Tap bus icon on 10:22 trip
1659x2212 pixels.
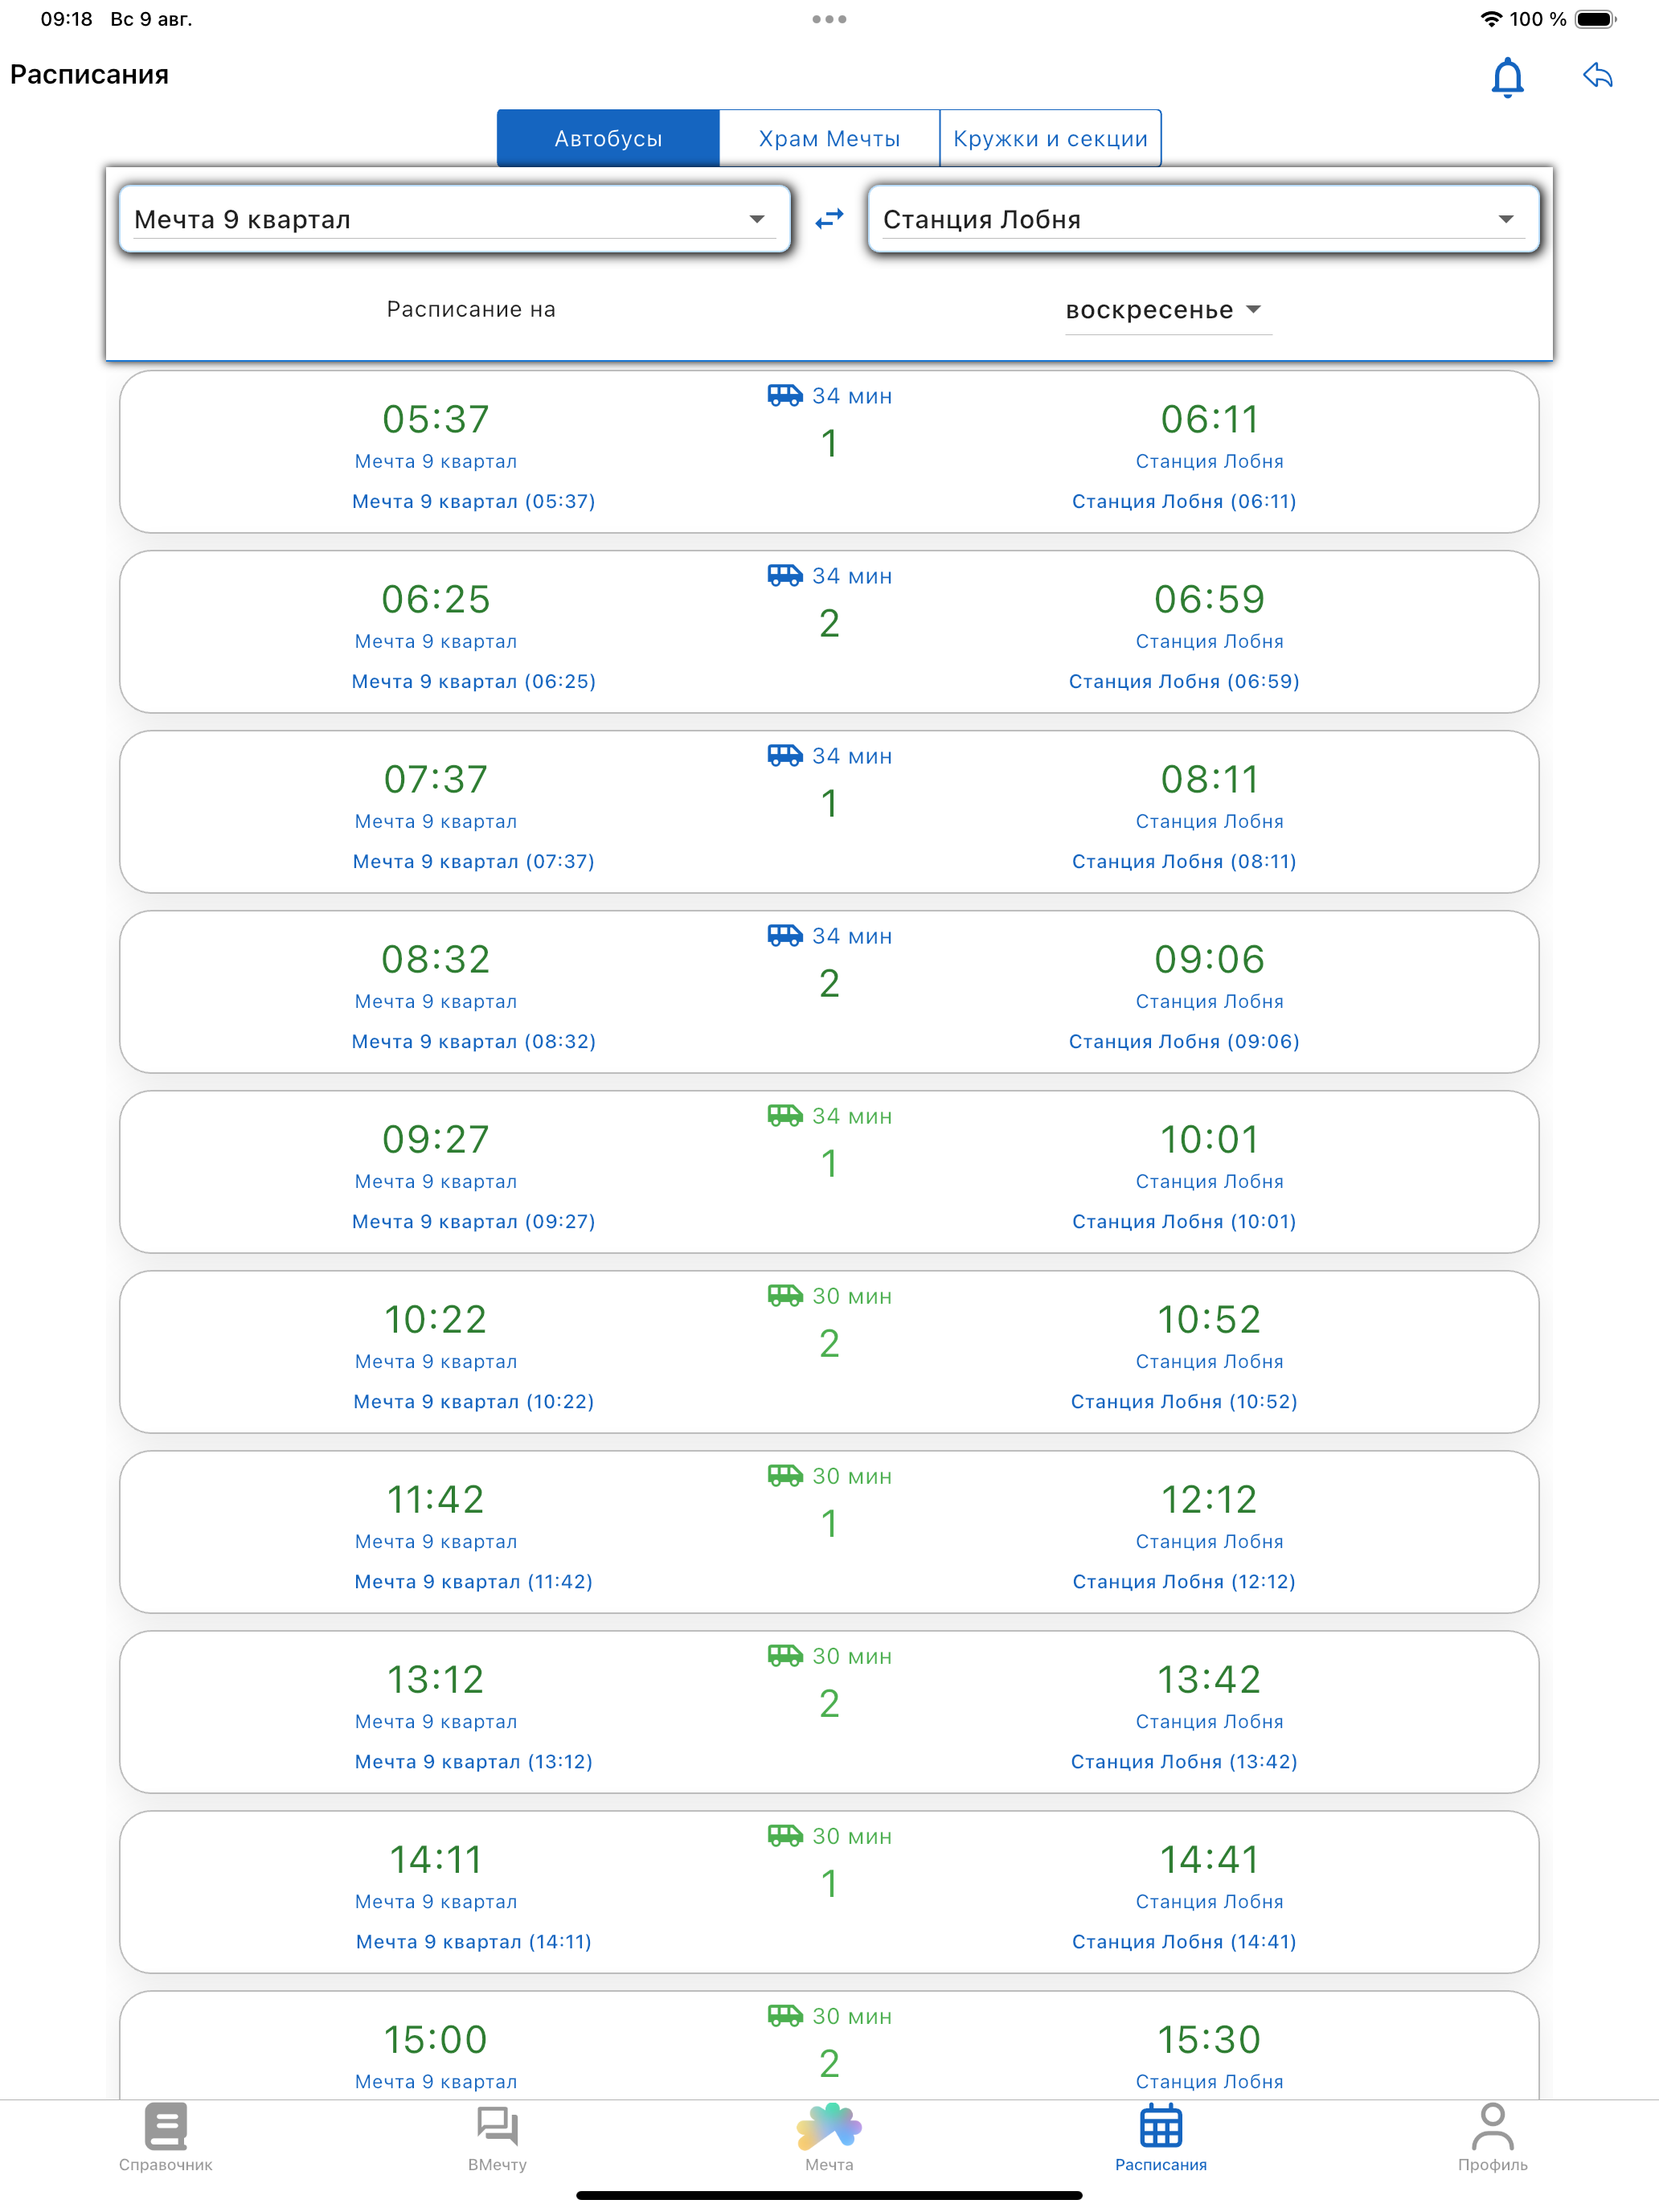point(785,1296)
